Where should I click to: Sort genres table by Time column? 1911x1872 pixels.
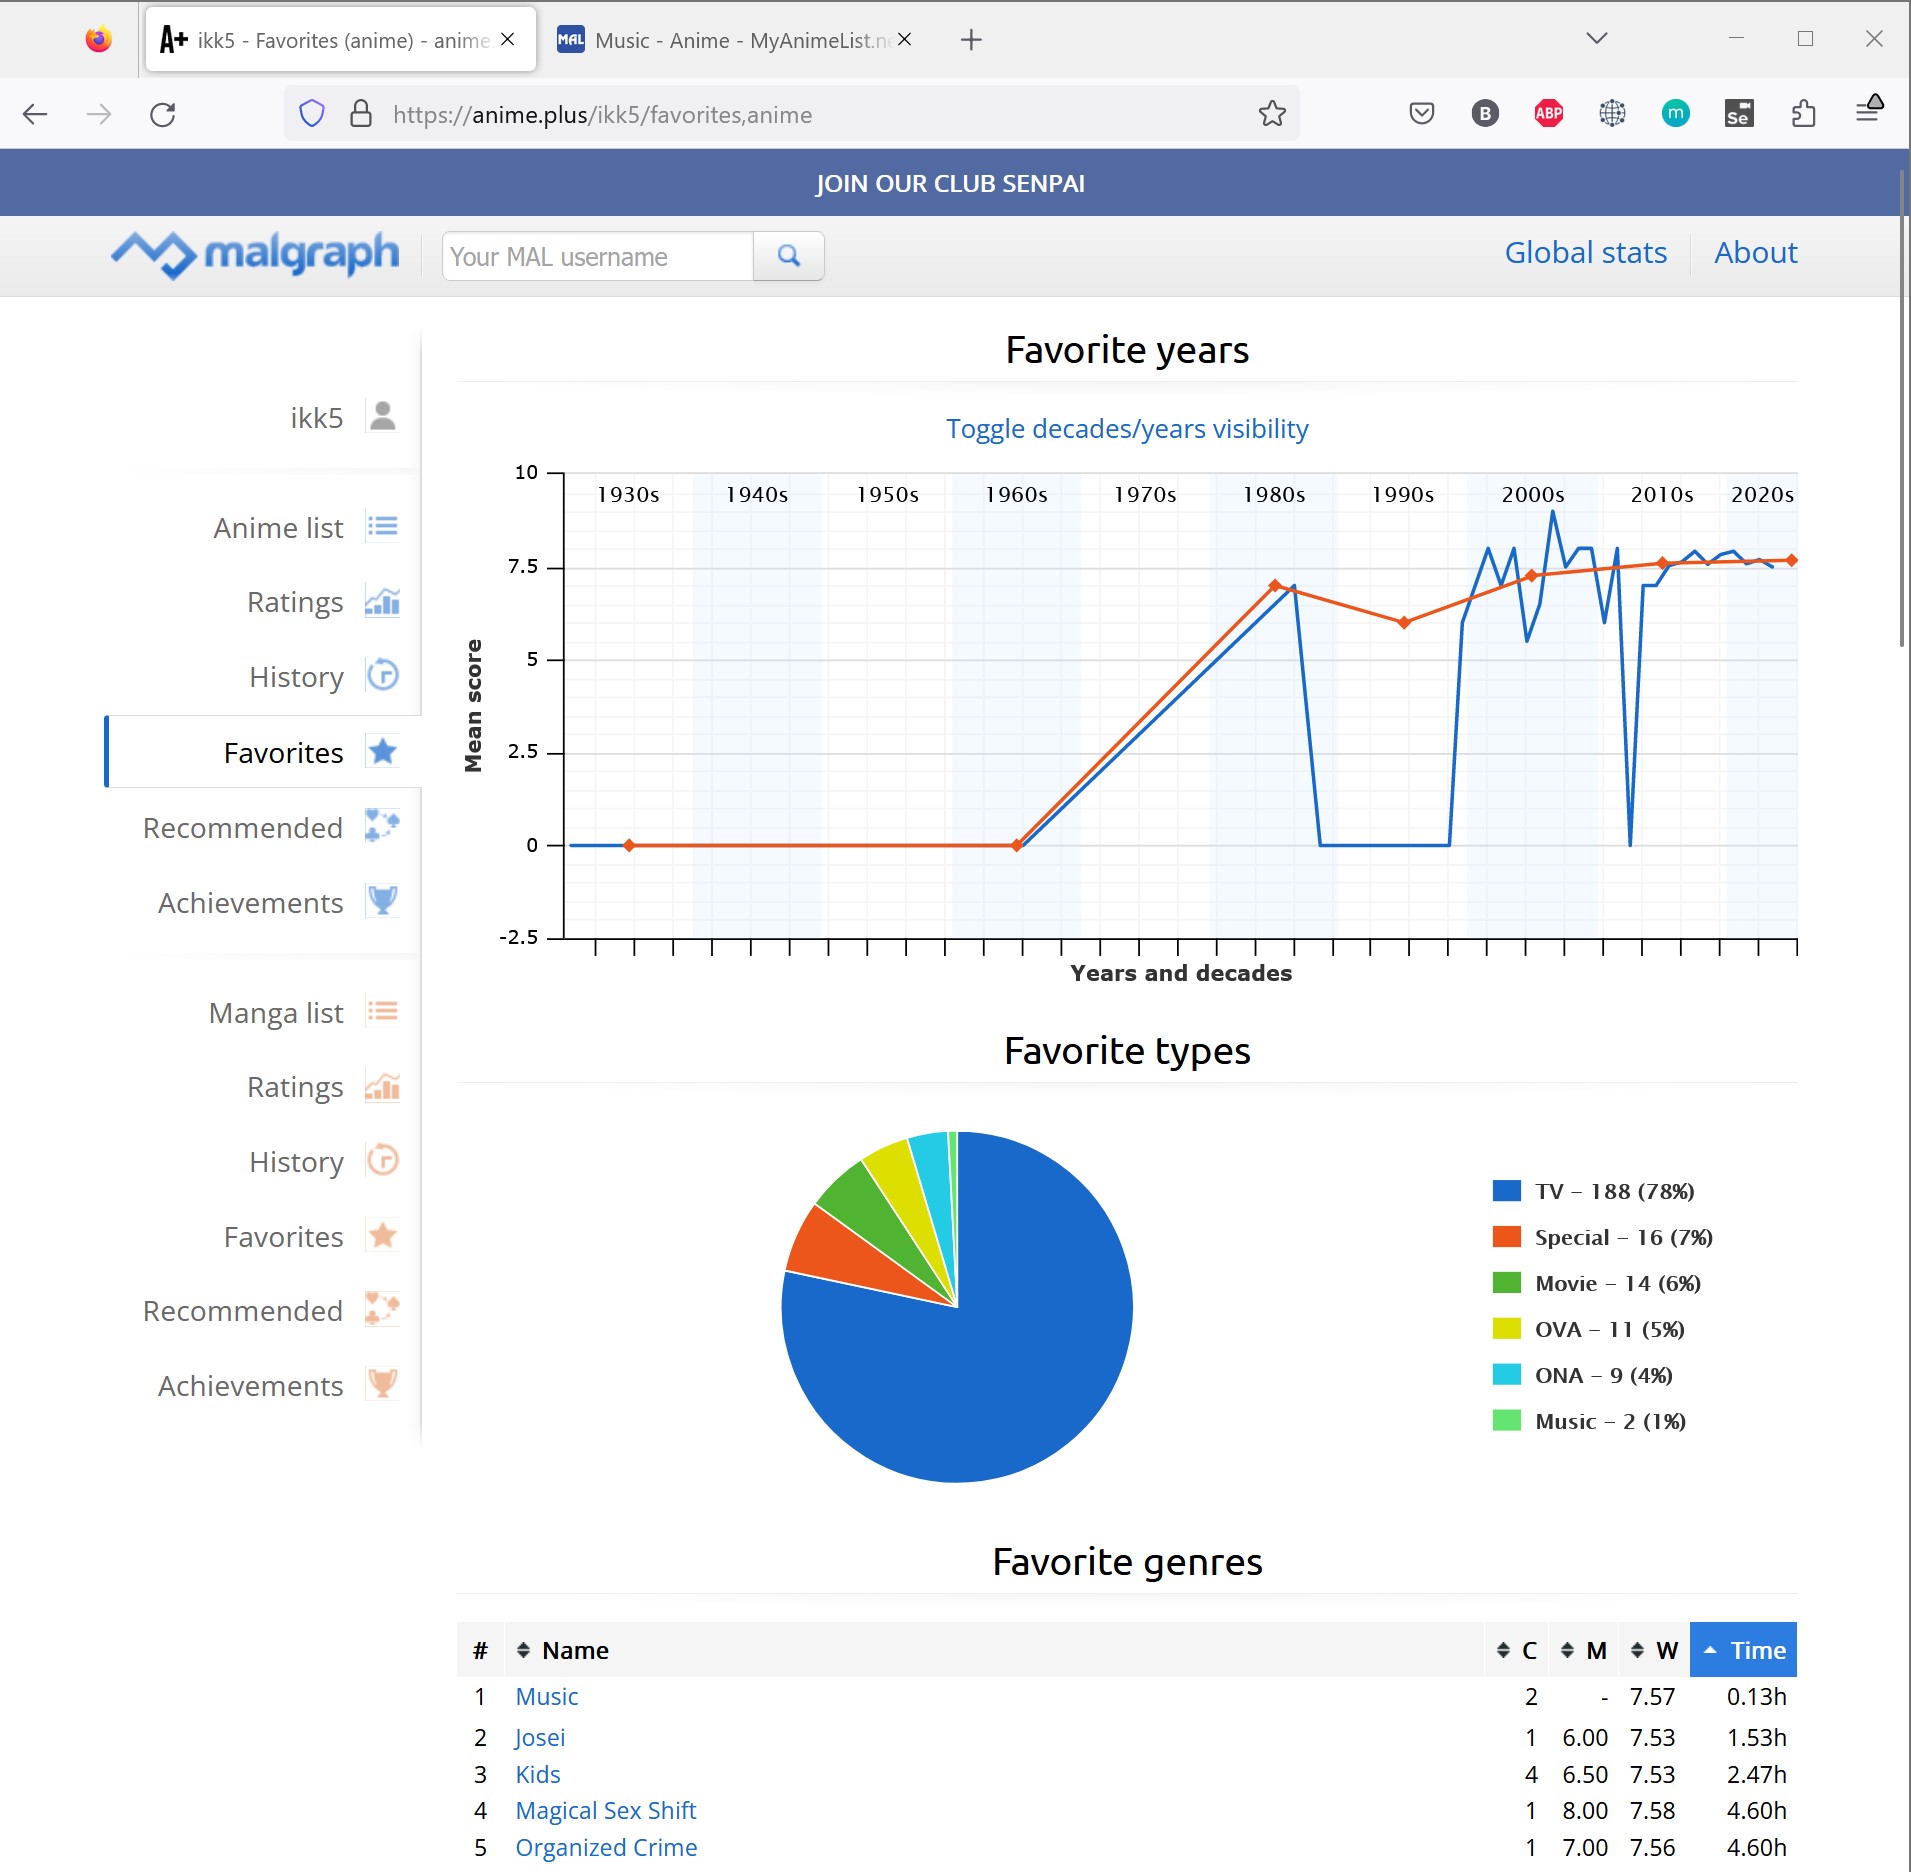pos(1743,1650)
